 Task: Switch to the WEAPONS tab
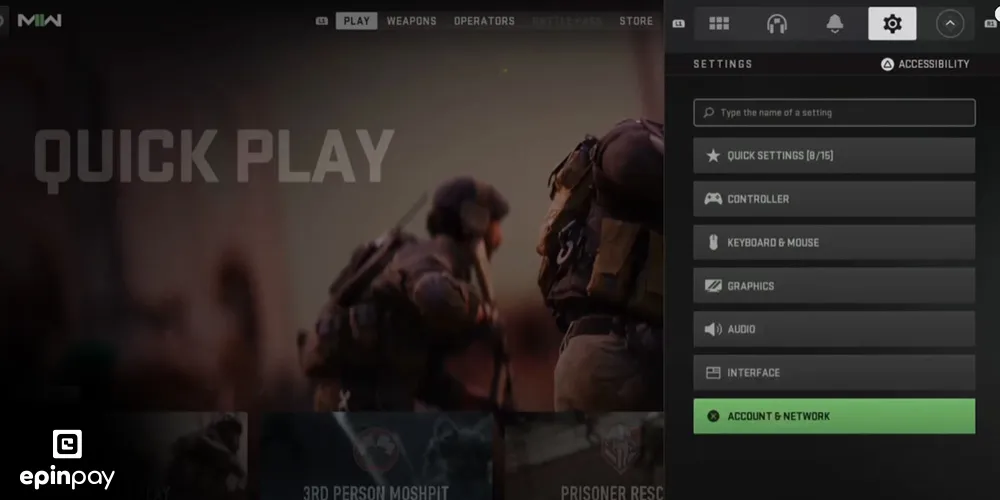coord(411,21)
